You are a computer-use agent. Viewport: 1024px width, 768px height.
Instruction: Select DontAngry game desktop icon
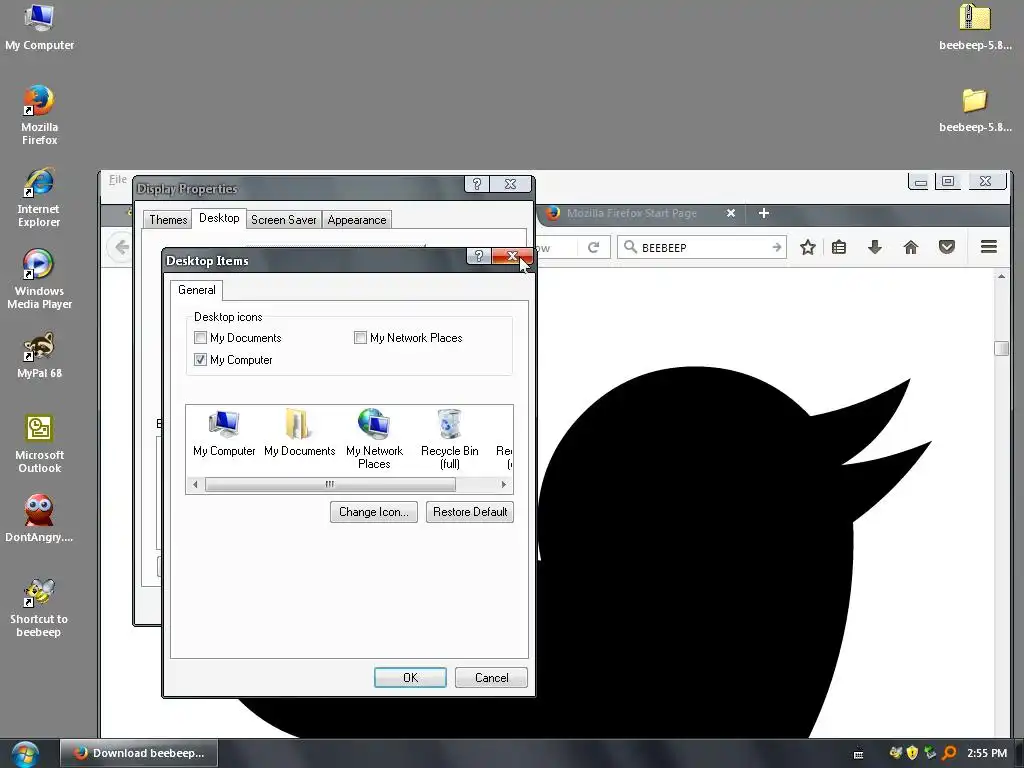click(39, 519)
